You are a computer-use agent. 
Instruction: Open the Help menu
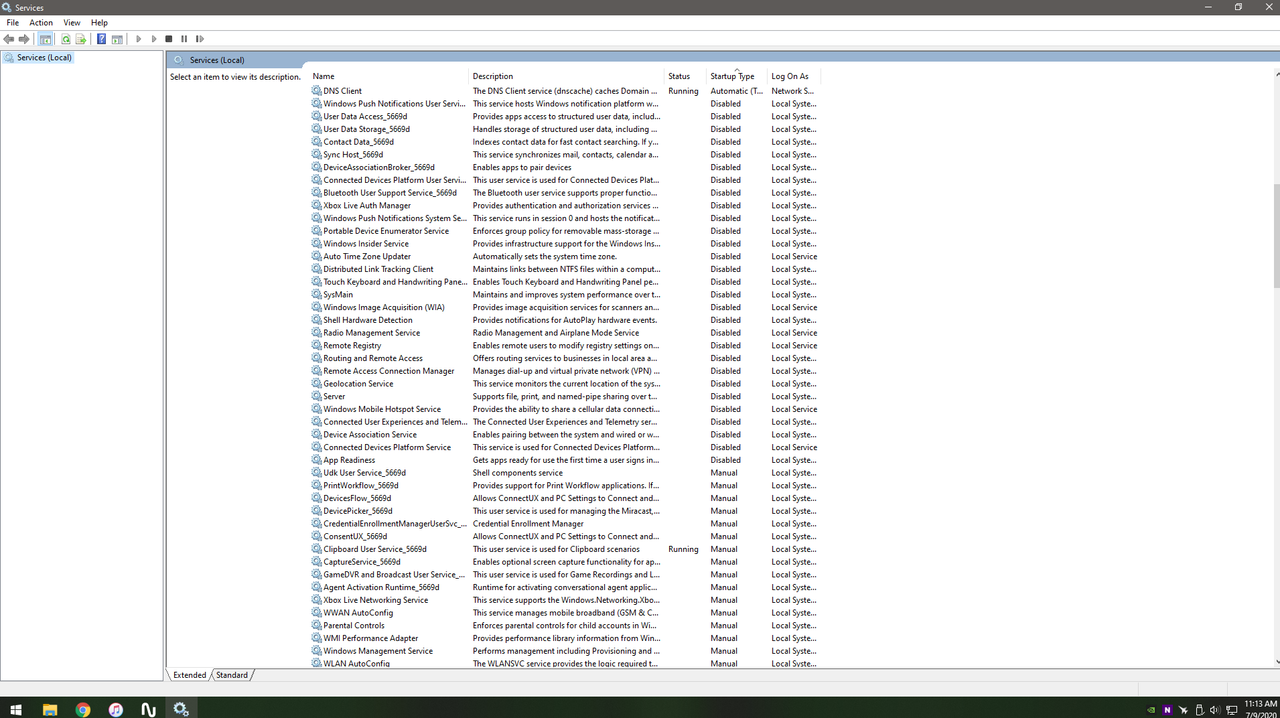coord(99,22)
